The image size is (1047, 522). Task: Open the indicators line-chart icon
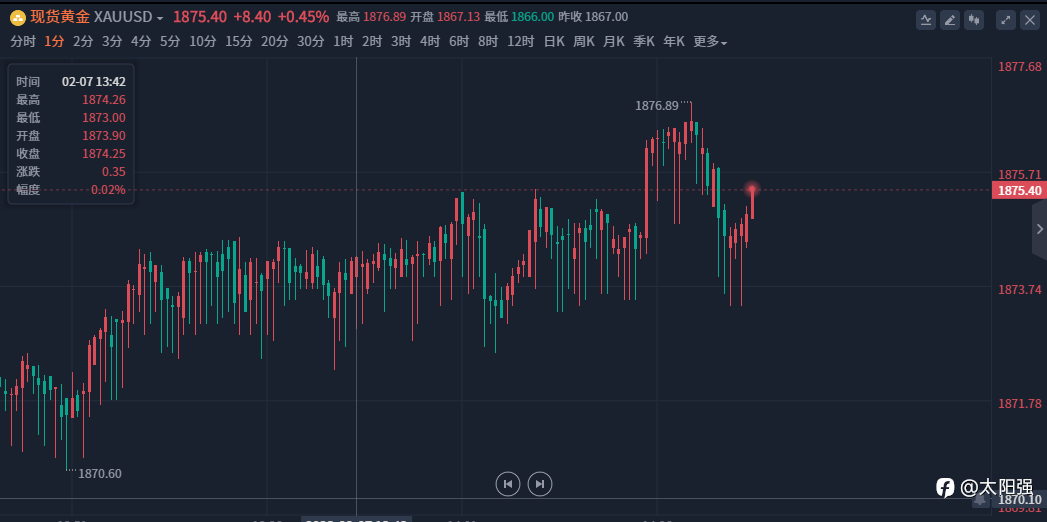926,19
